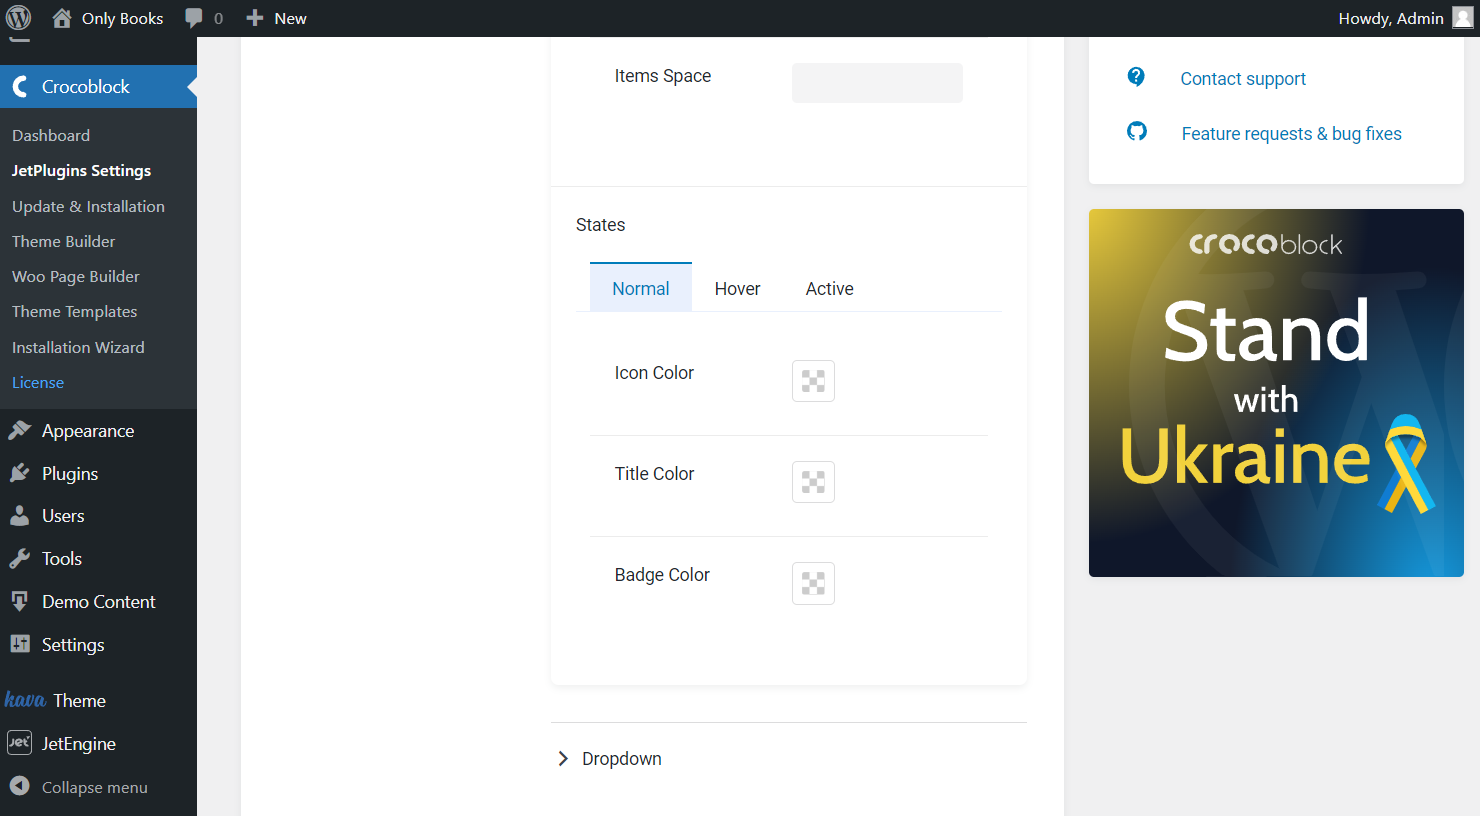
Task: Click the Dropdown section label
Action: point(622,759)
